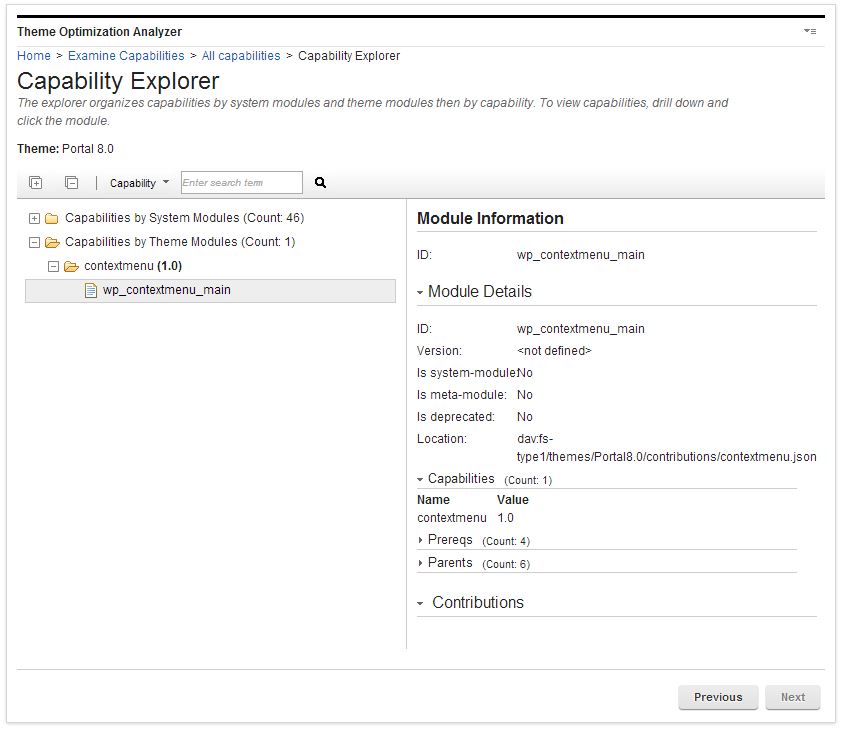
Task: Run the search with the magnifier icon
Action: point(320,182)
